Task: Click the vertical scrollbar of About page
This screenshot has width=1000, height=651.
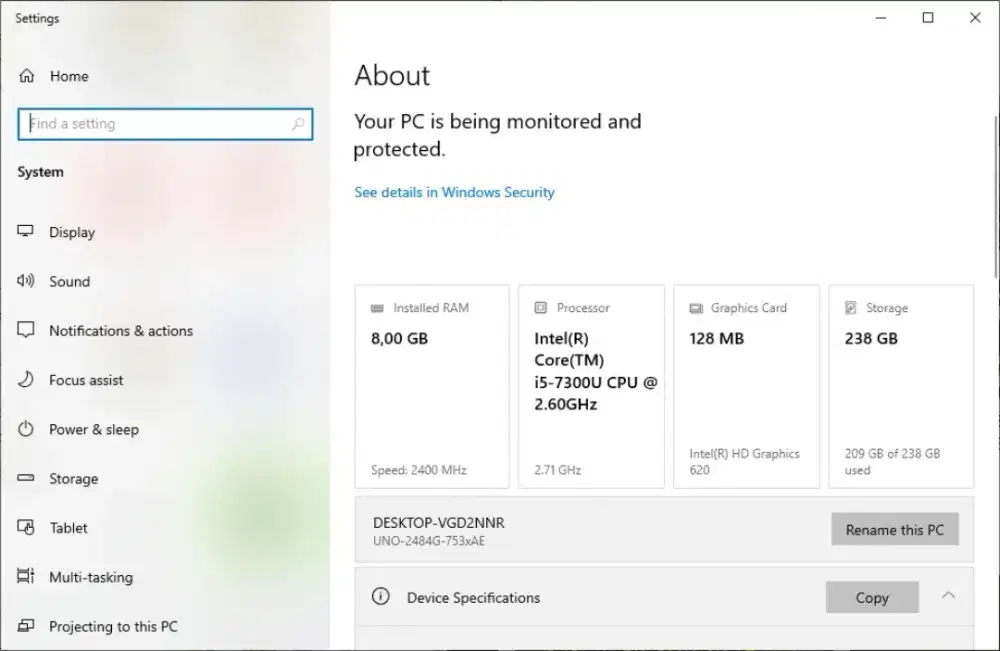Action: pyautogui.click(x=996, y=198)
